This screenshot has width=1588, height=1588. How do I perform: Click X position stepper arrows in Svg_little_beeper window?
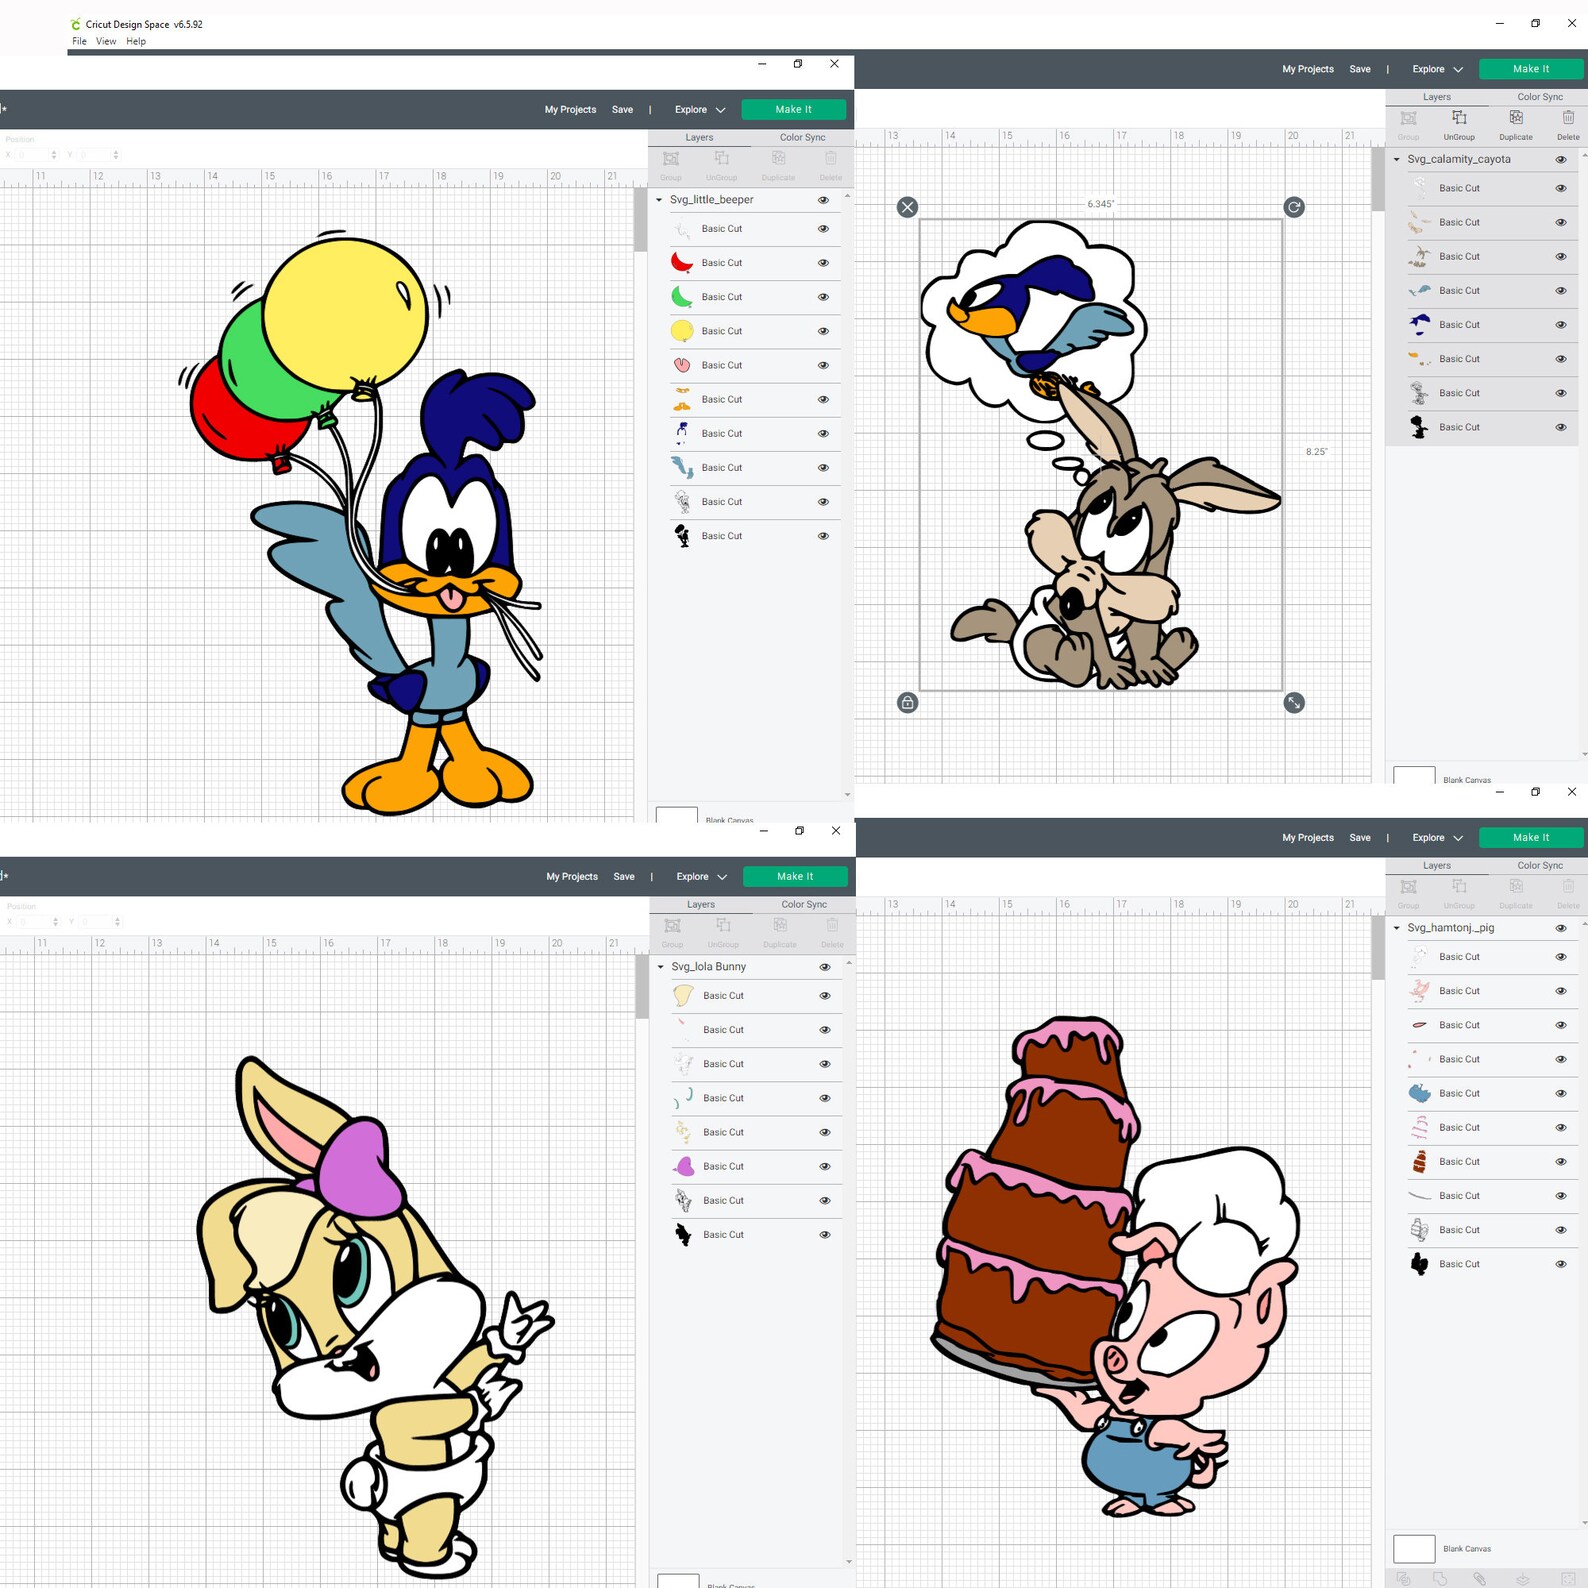click(53, 155)
